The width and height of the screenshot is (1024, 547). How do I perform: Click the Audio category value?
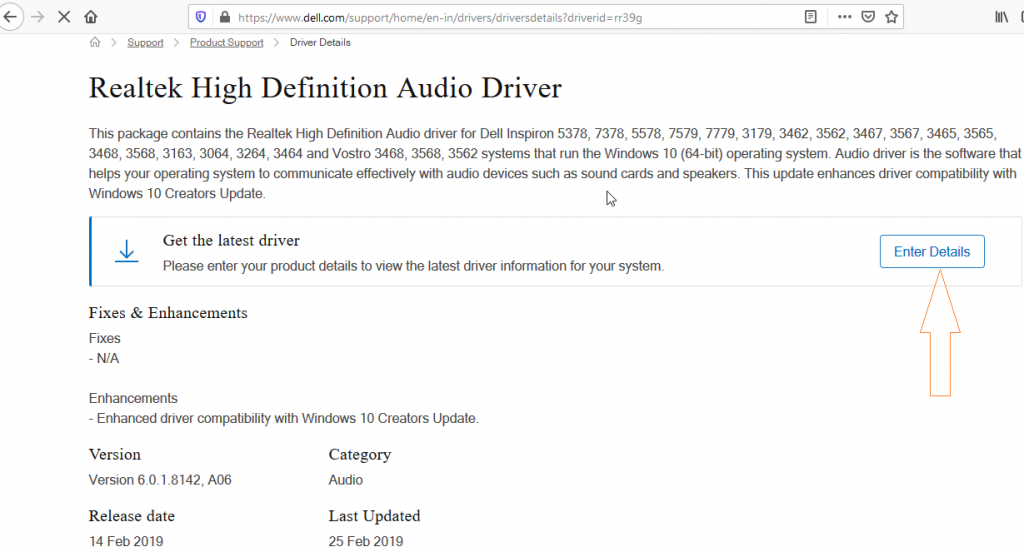click(x=345, y=480)
